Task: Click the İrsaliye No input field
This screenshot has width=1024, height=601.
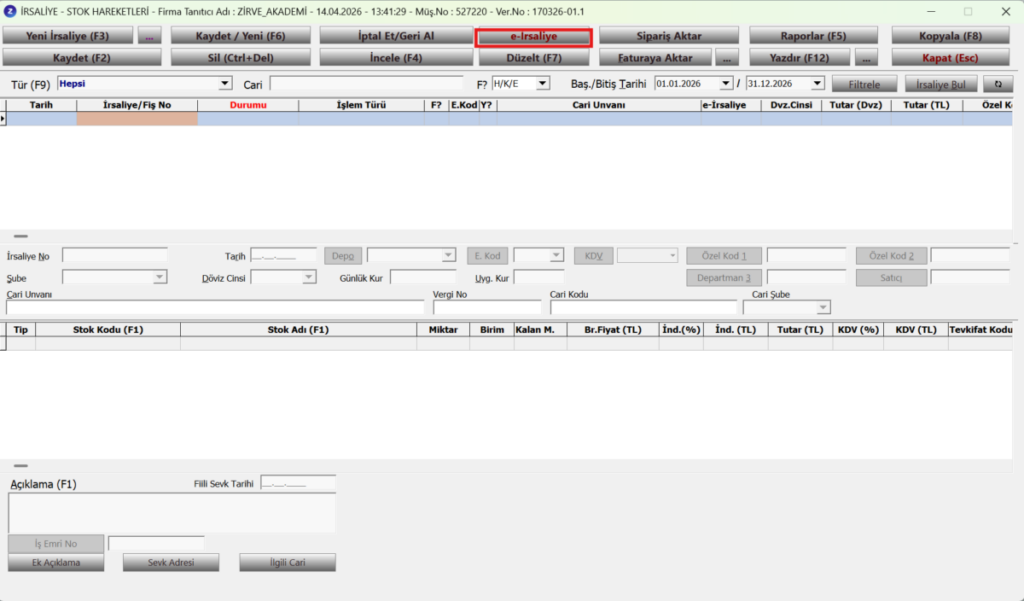Action: (115, 255)
